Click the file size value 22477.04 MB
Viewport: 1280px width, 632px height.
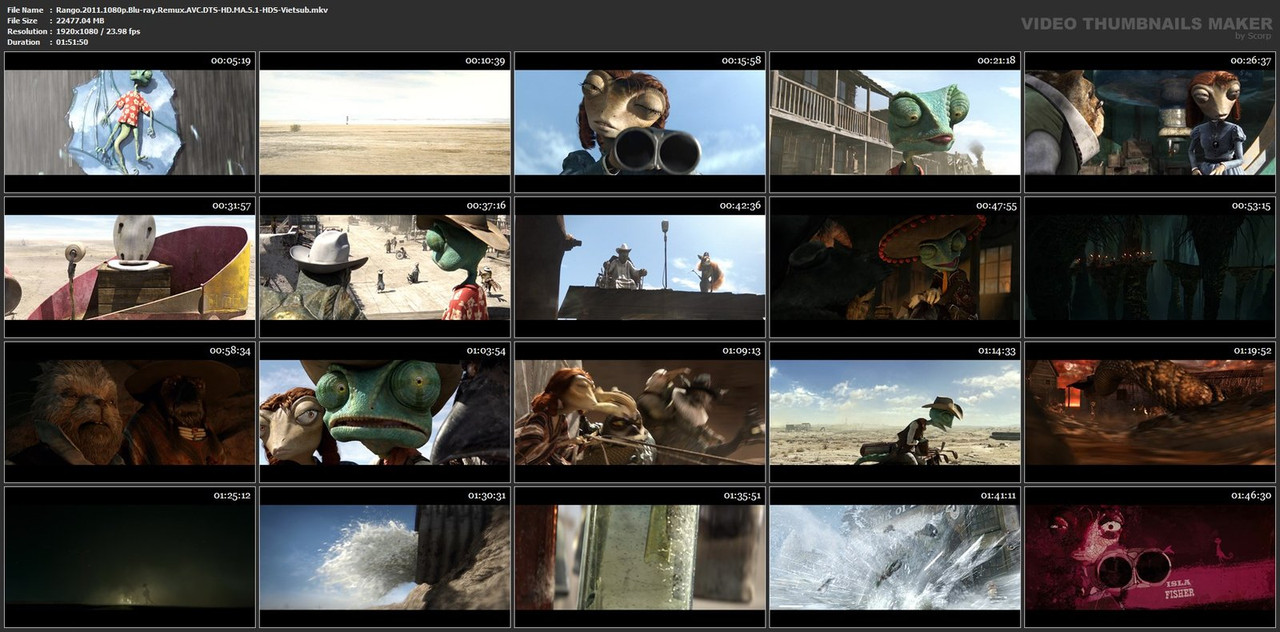tap(80, 20)
